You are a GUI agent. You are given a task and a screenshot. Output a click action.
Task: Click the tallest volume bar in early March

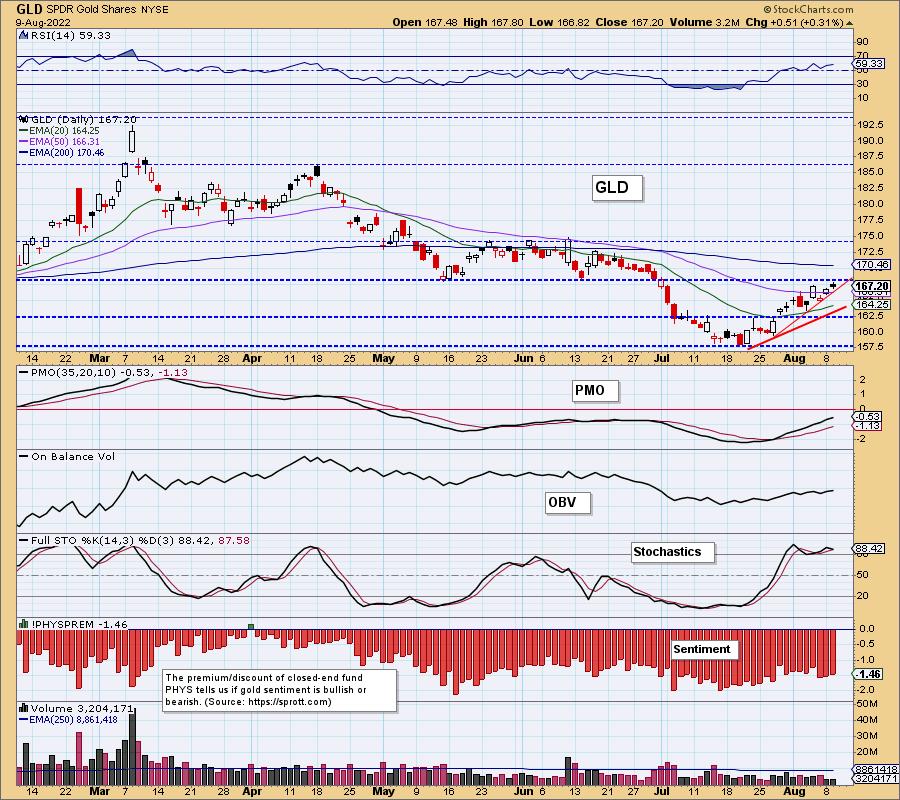click(133, 748)
